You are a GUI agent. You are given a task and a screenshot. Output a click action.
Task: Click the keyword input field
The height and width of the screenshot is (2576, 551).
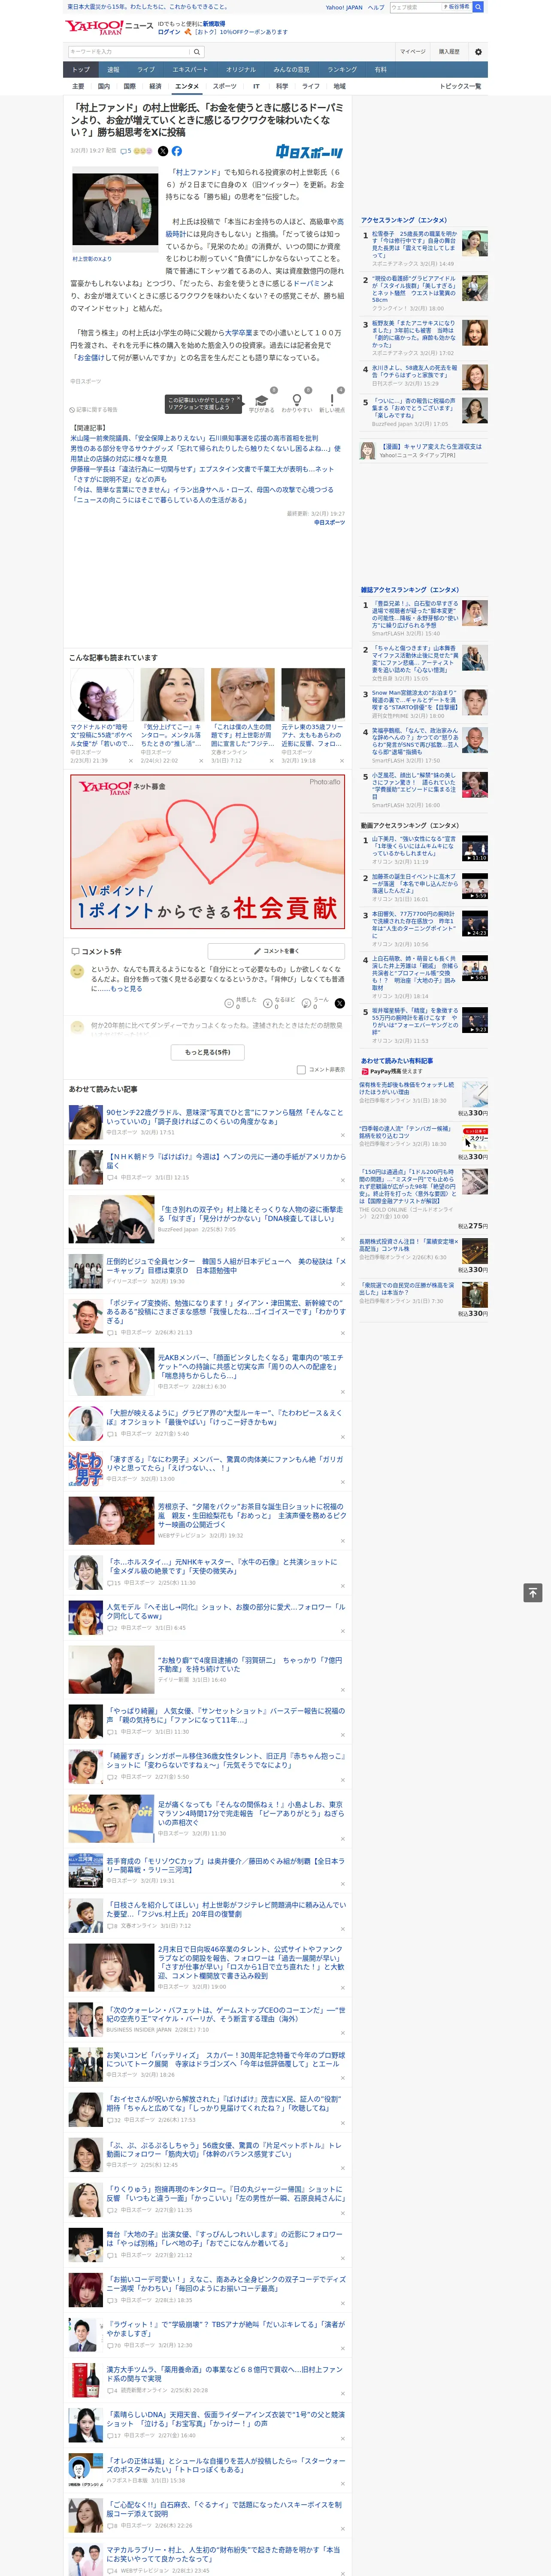[x=129, y=52]
